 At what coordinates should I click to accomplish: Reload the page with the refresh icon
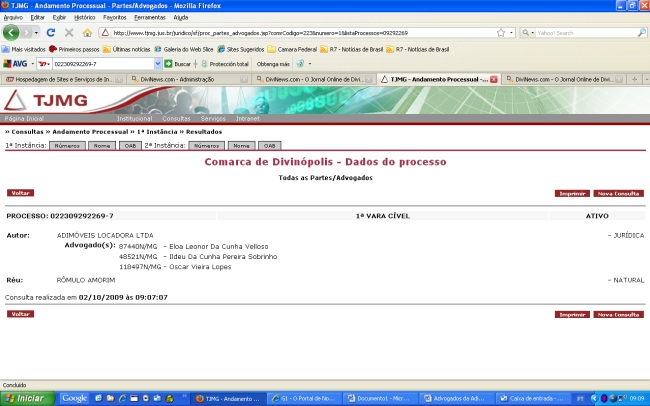click(x=51, y=32)
